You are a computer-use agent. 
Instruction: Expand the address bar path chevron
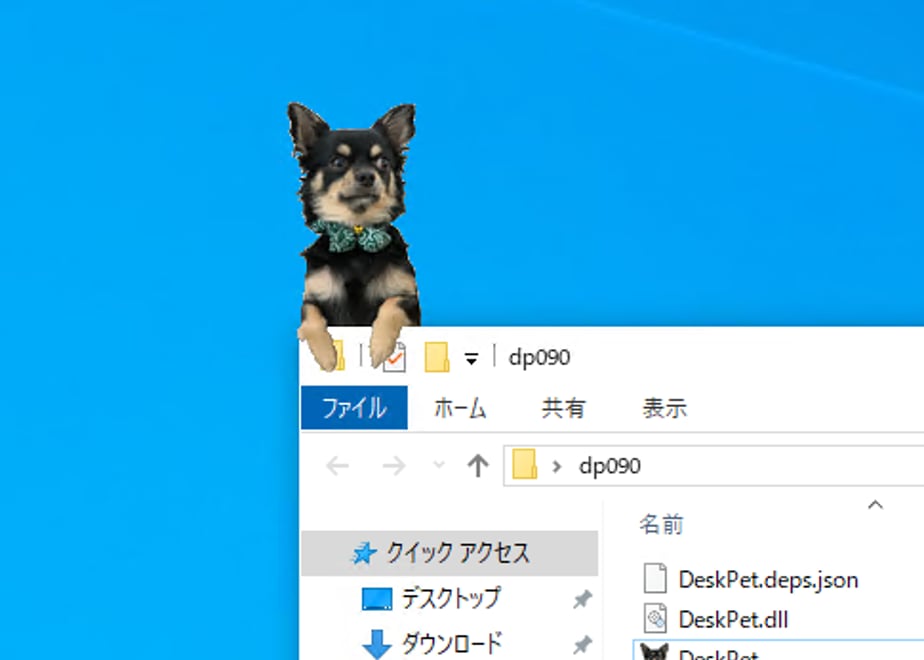click(x=556, y=467)
